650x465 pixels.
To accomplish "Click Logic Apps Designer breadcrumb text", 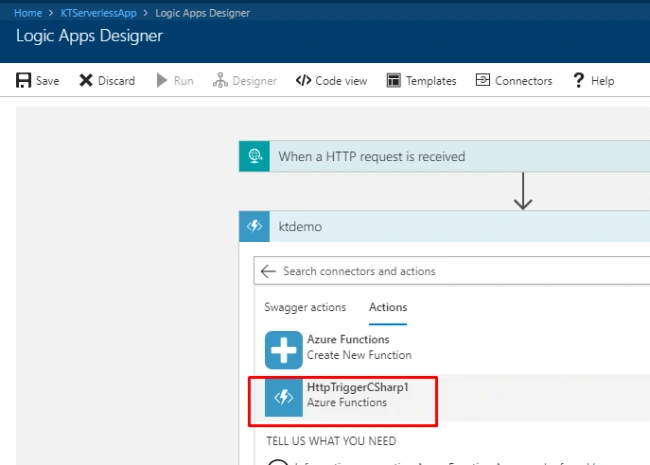I will (x=203, y=13).
